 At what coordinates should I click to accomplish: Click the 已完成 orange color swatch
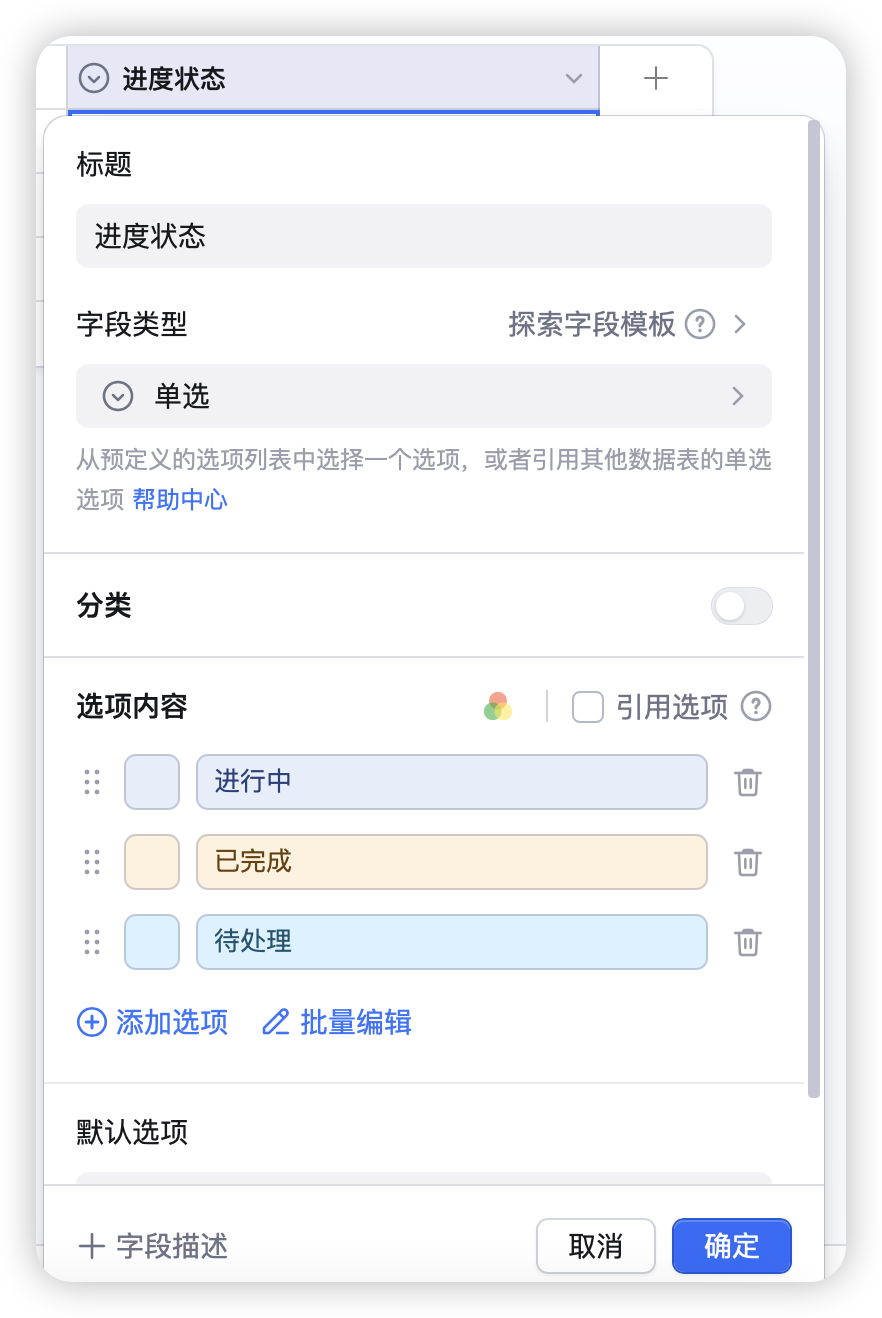point(152,862)
